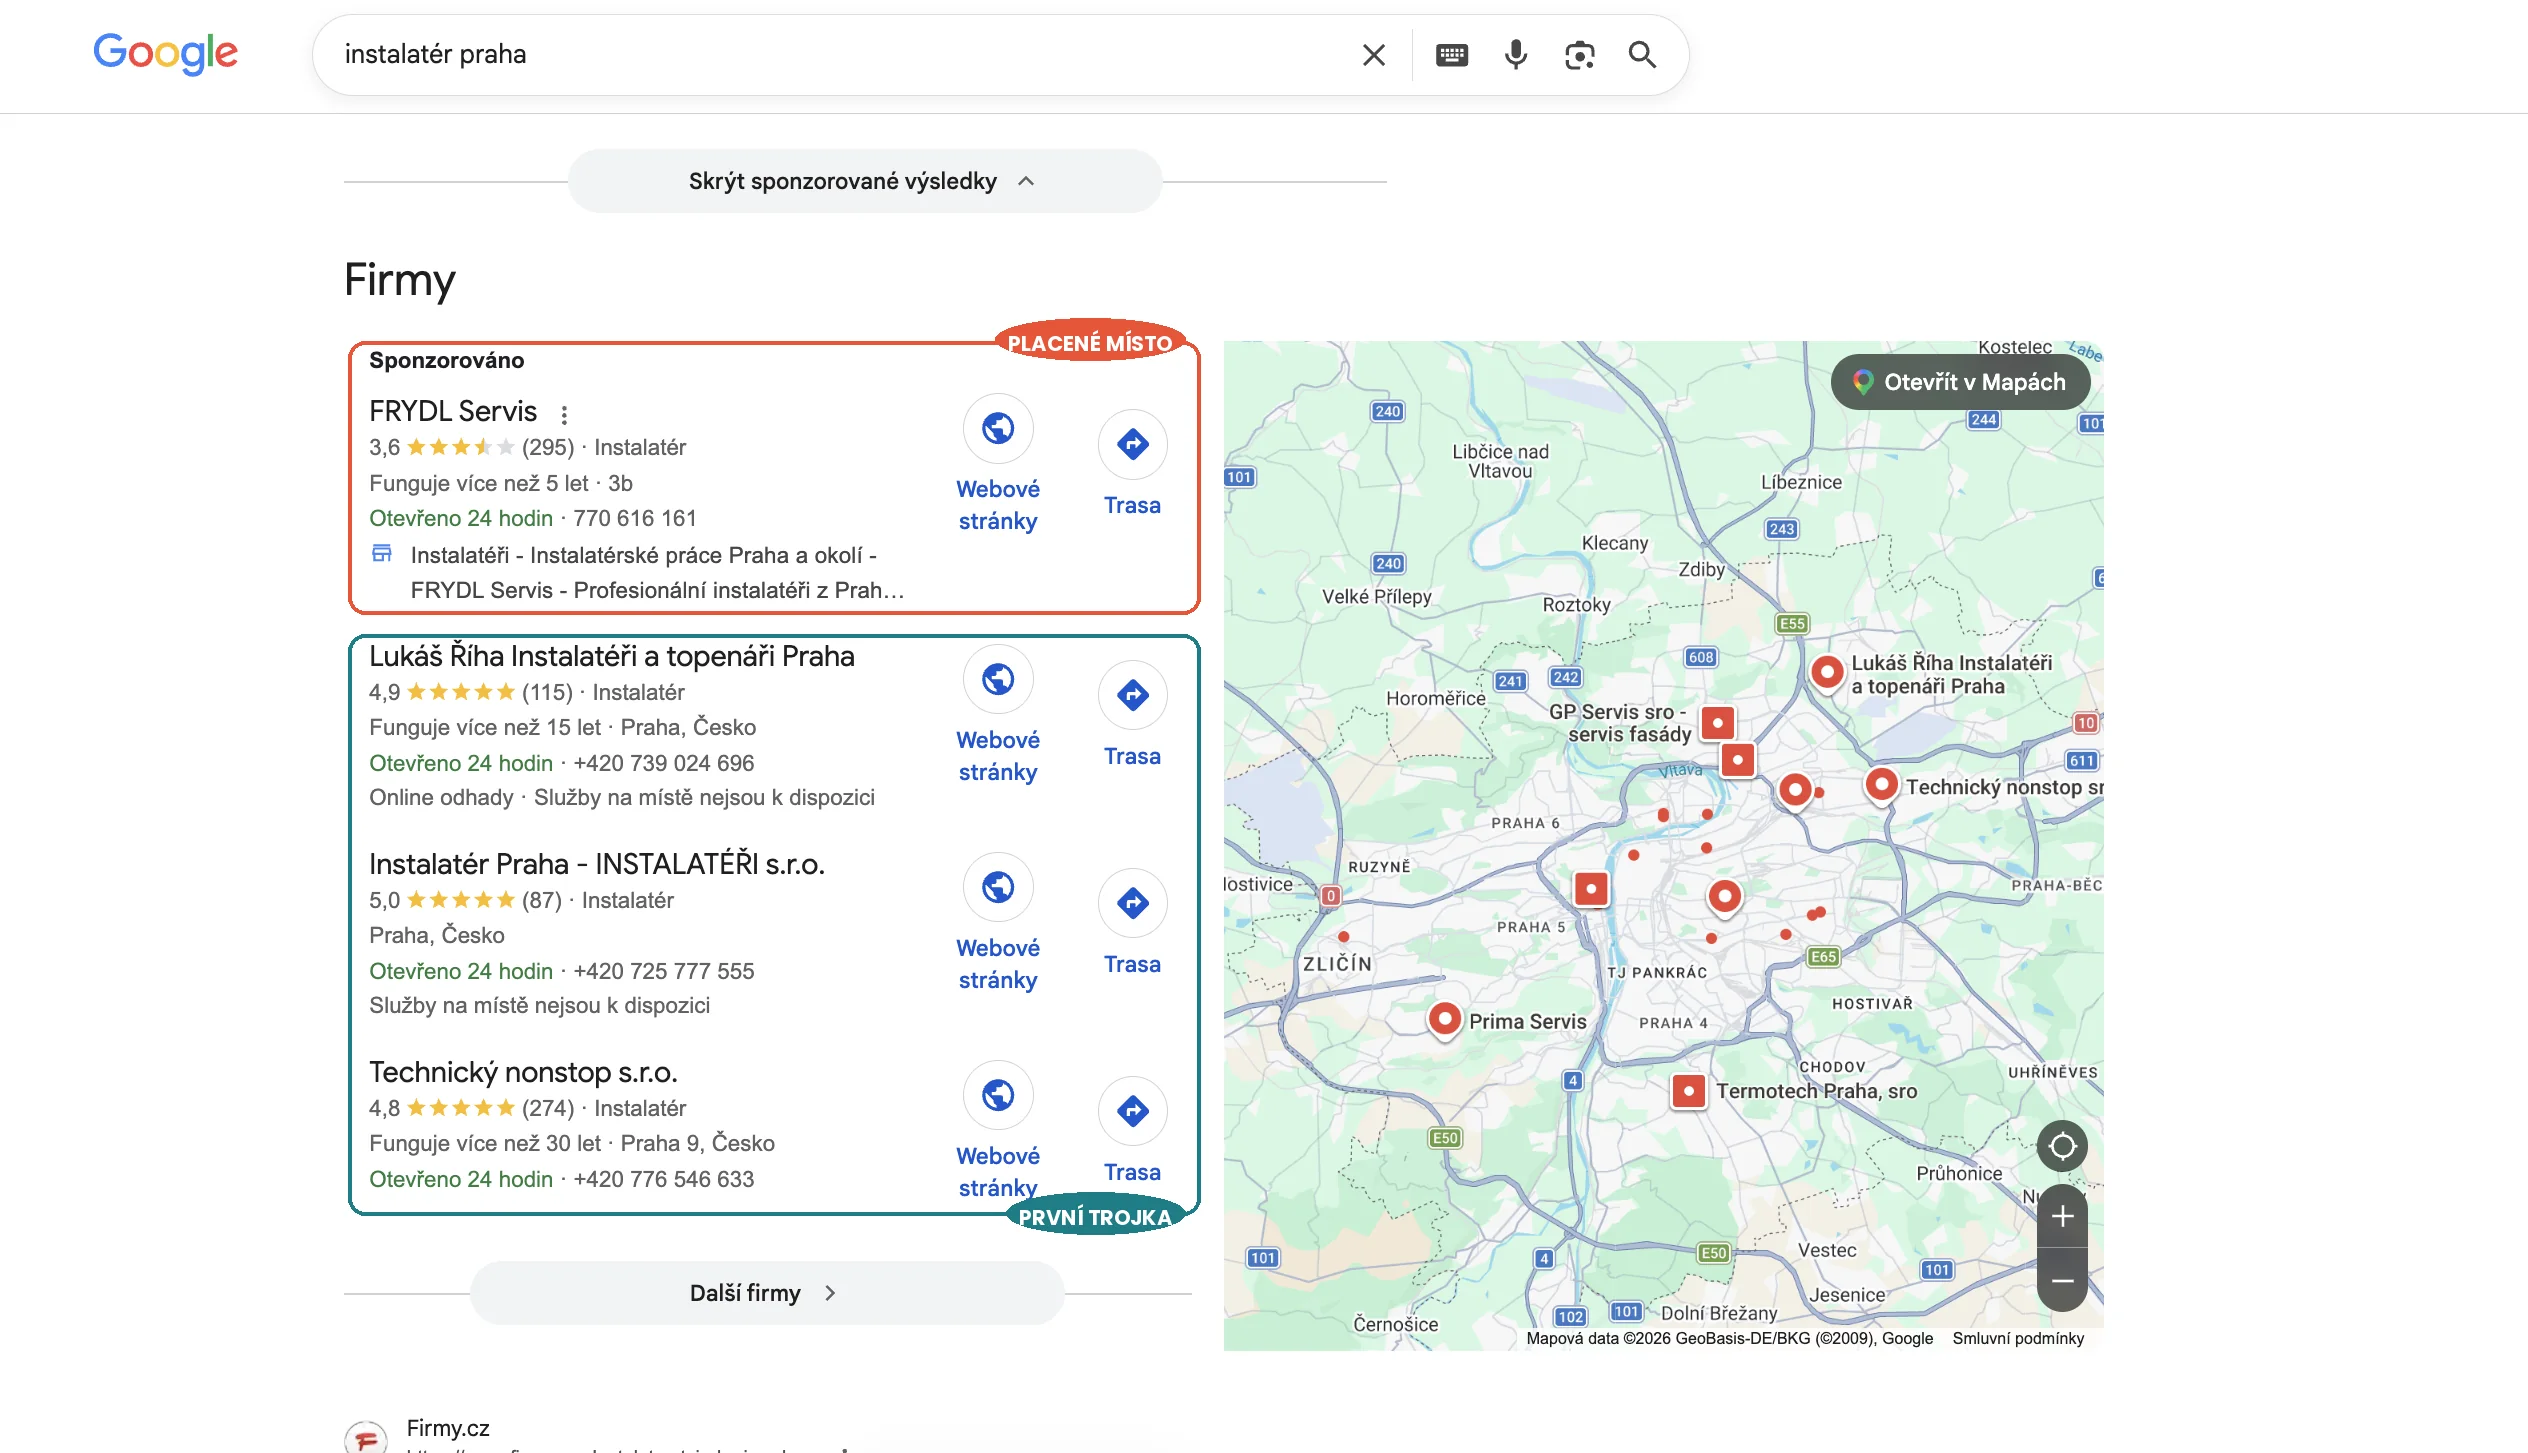Click the magnifying glass search icon

pyautogui.click(x=1642, y=55)
